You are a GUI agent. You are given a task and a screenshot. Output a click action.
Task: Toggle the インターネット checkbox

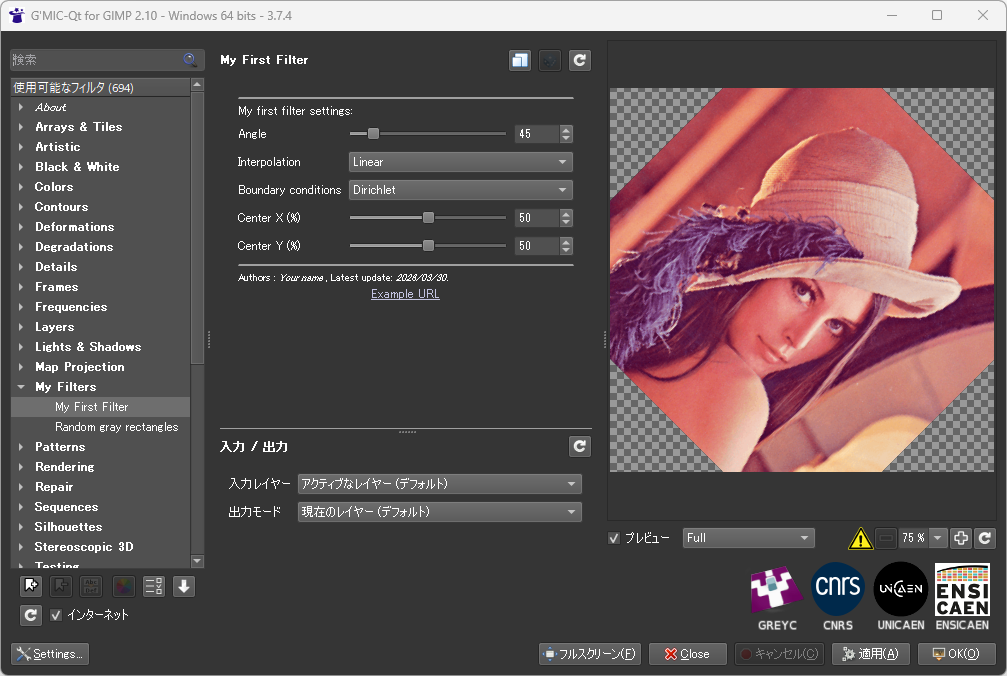click(x=56, y=615)
